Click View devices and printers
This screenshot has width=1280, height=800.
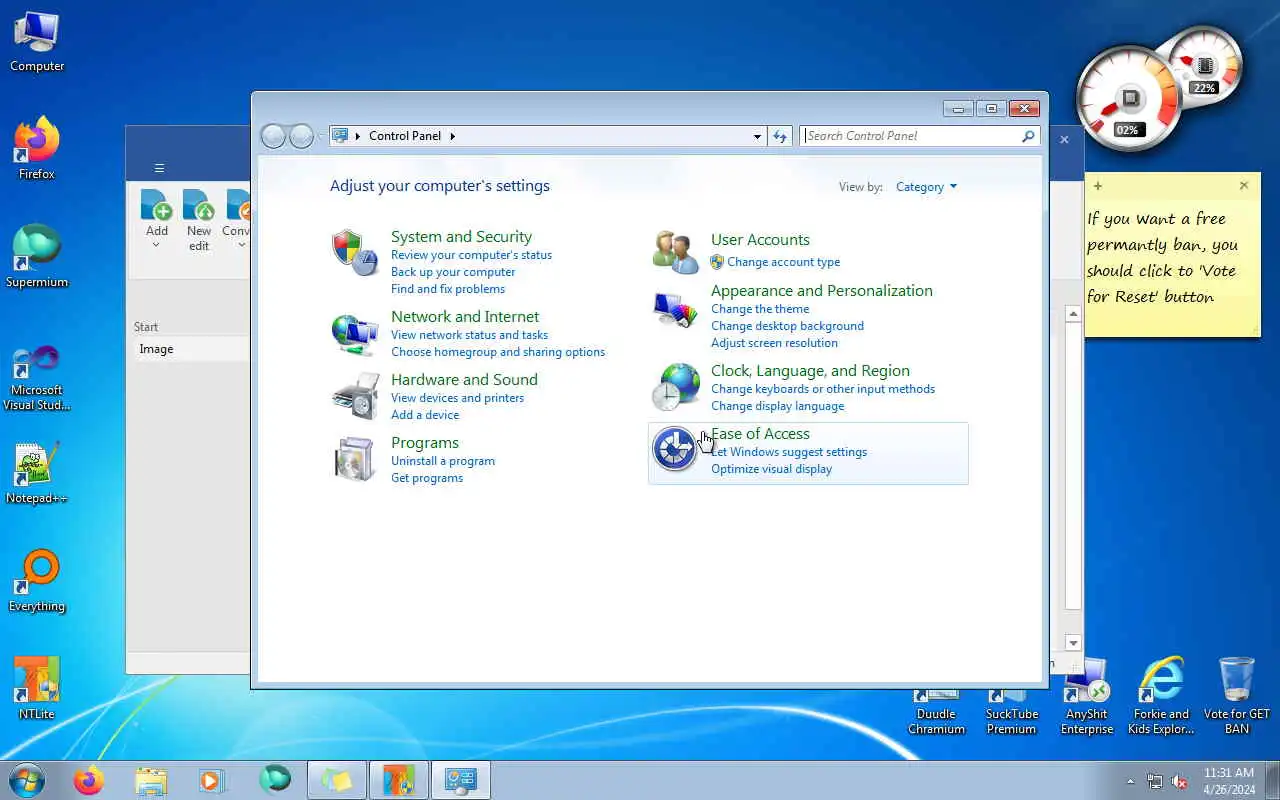click(457, 398)
